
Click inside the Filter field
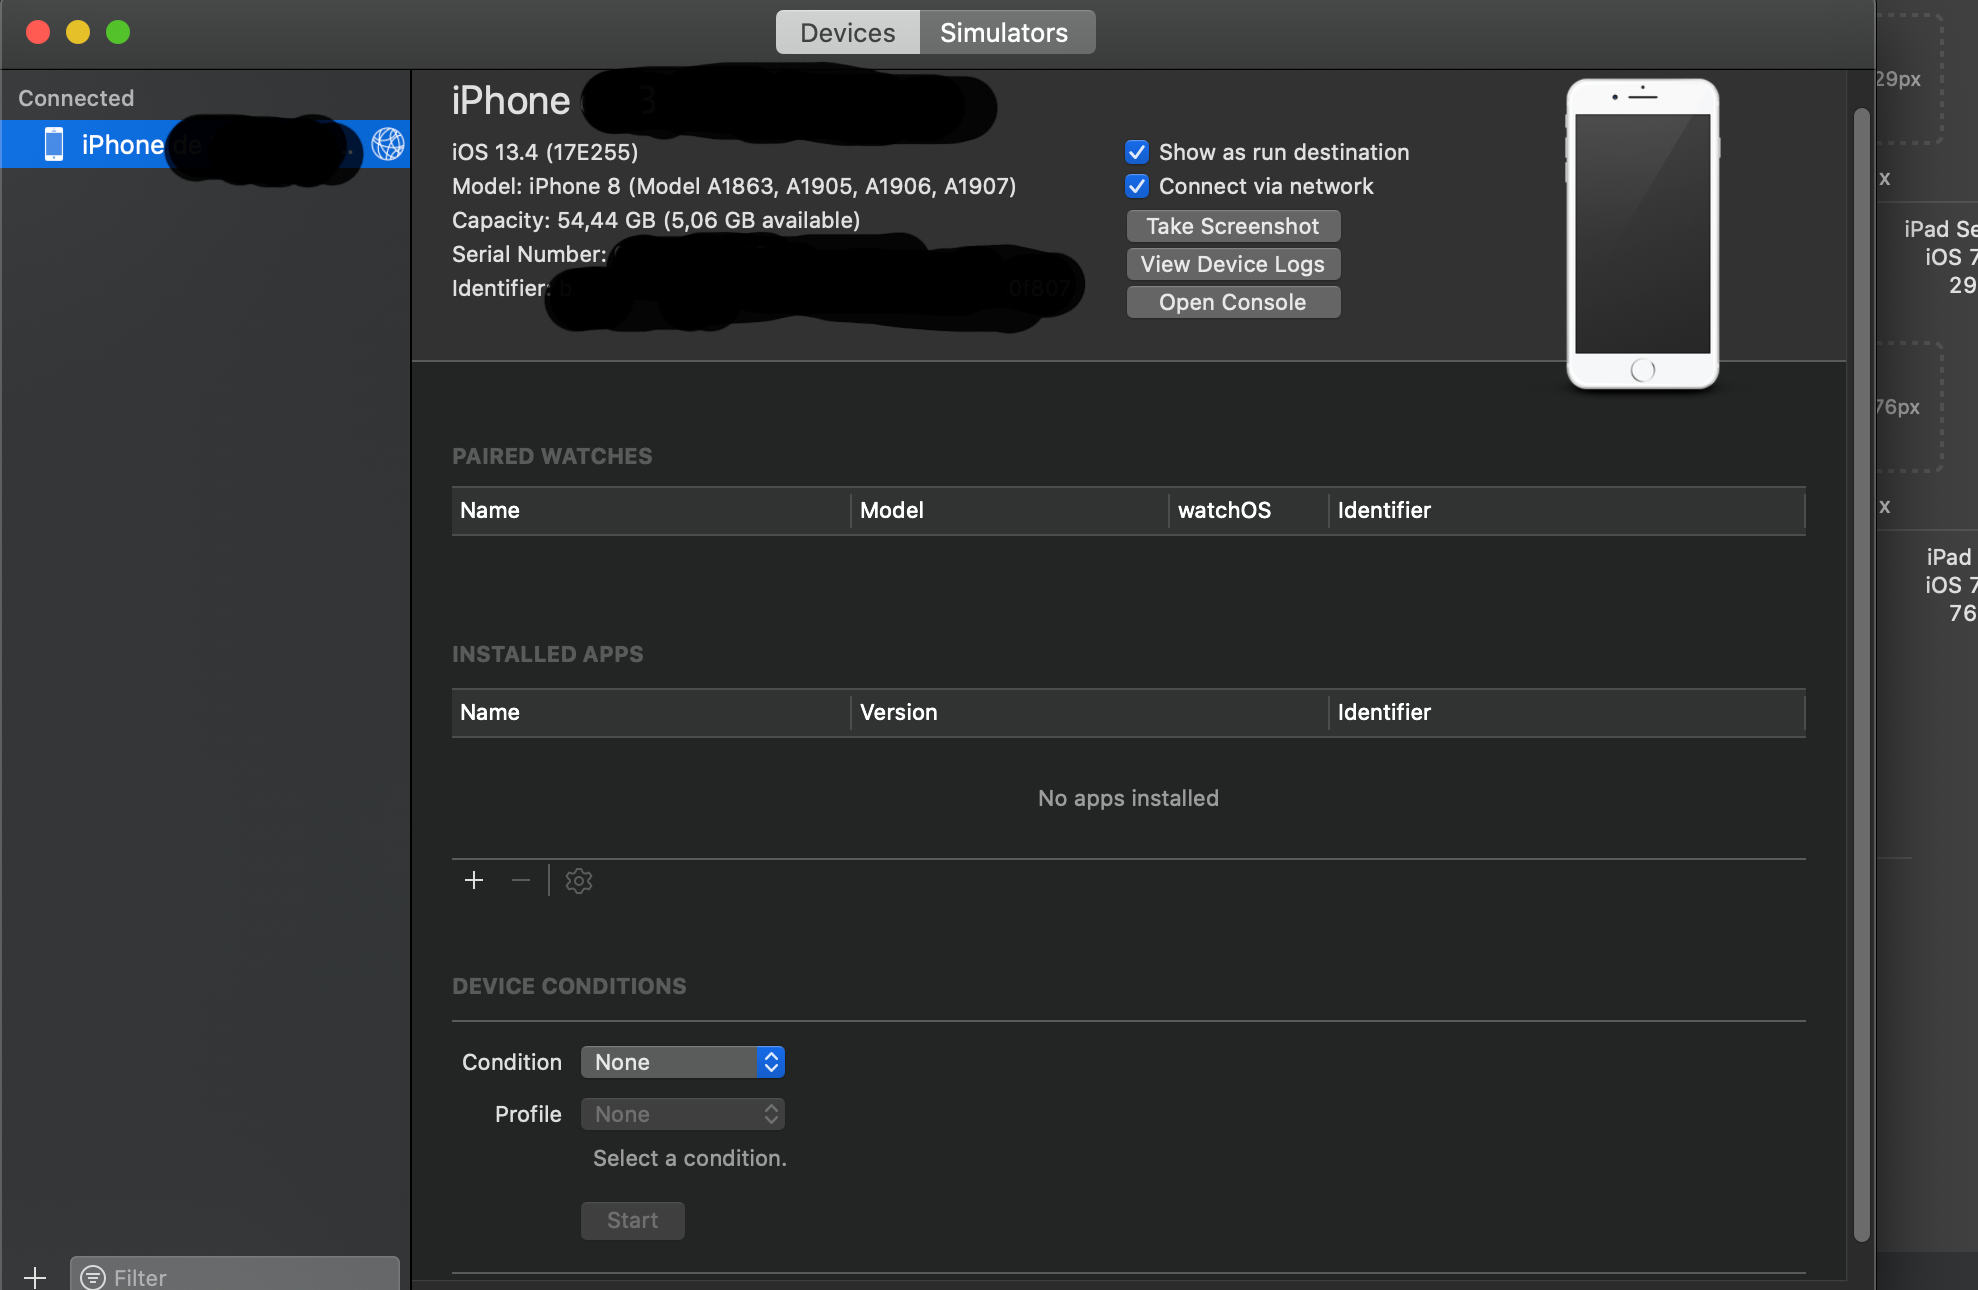[200, 1277]
